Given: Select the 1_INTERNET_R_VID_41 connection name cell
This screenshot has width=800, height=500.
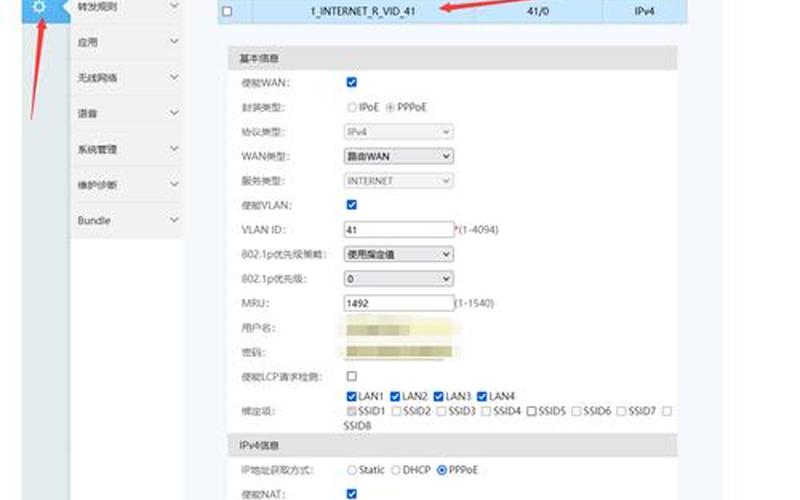Looking at the screenshot, I should (x=363, y=11).
